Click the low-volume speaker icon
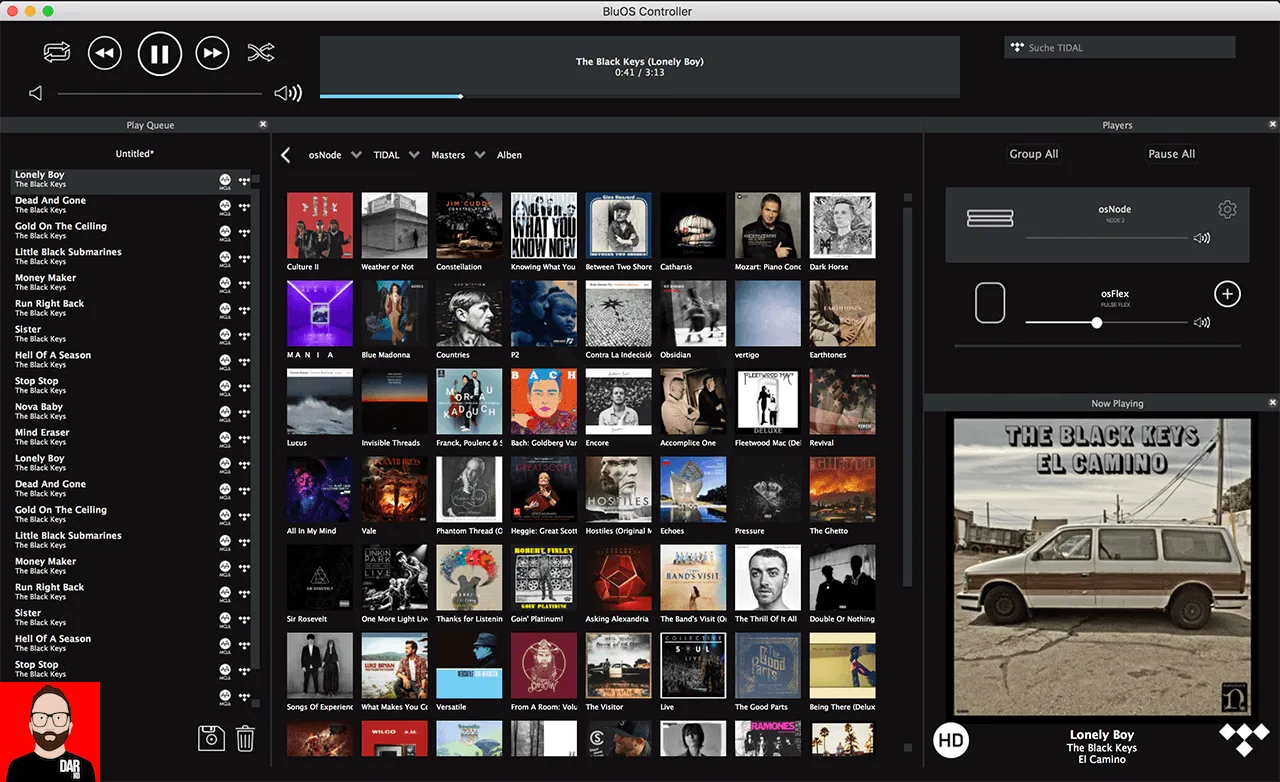This screenshot has width=1280, height=782. (x=36, y=93)
